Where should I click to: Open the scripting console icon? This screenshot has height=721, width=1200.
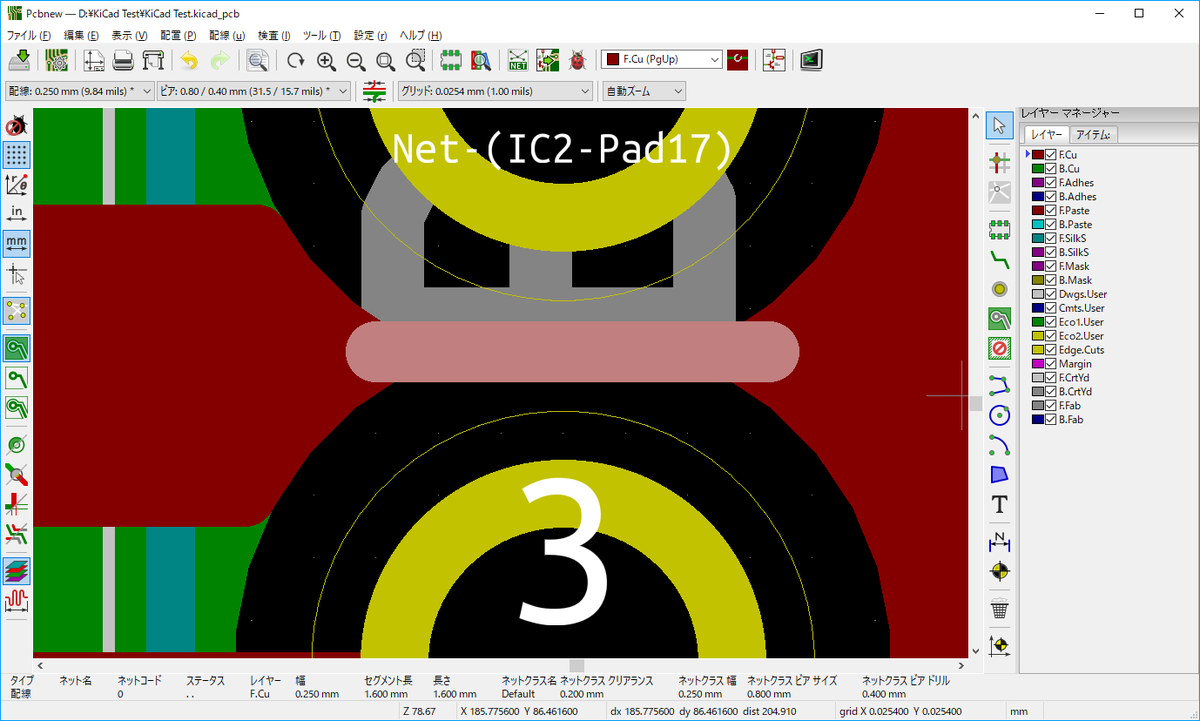811,60
